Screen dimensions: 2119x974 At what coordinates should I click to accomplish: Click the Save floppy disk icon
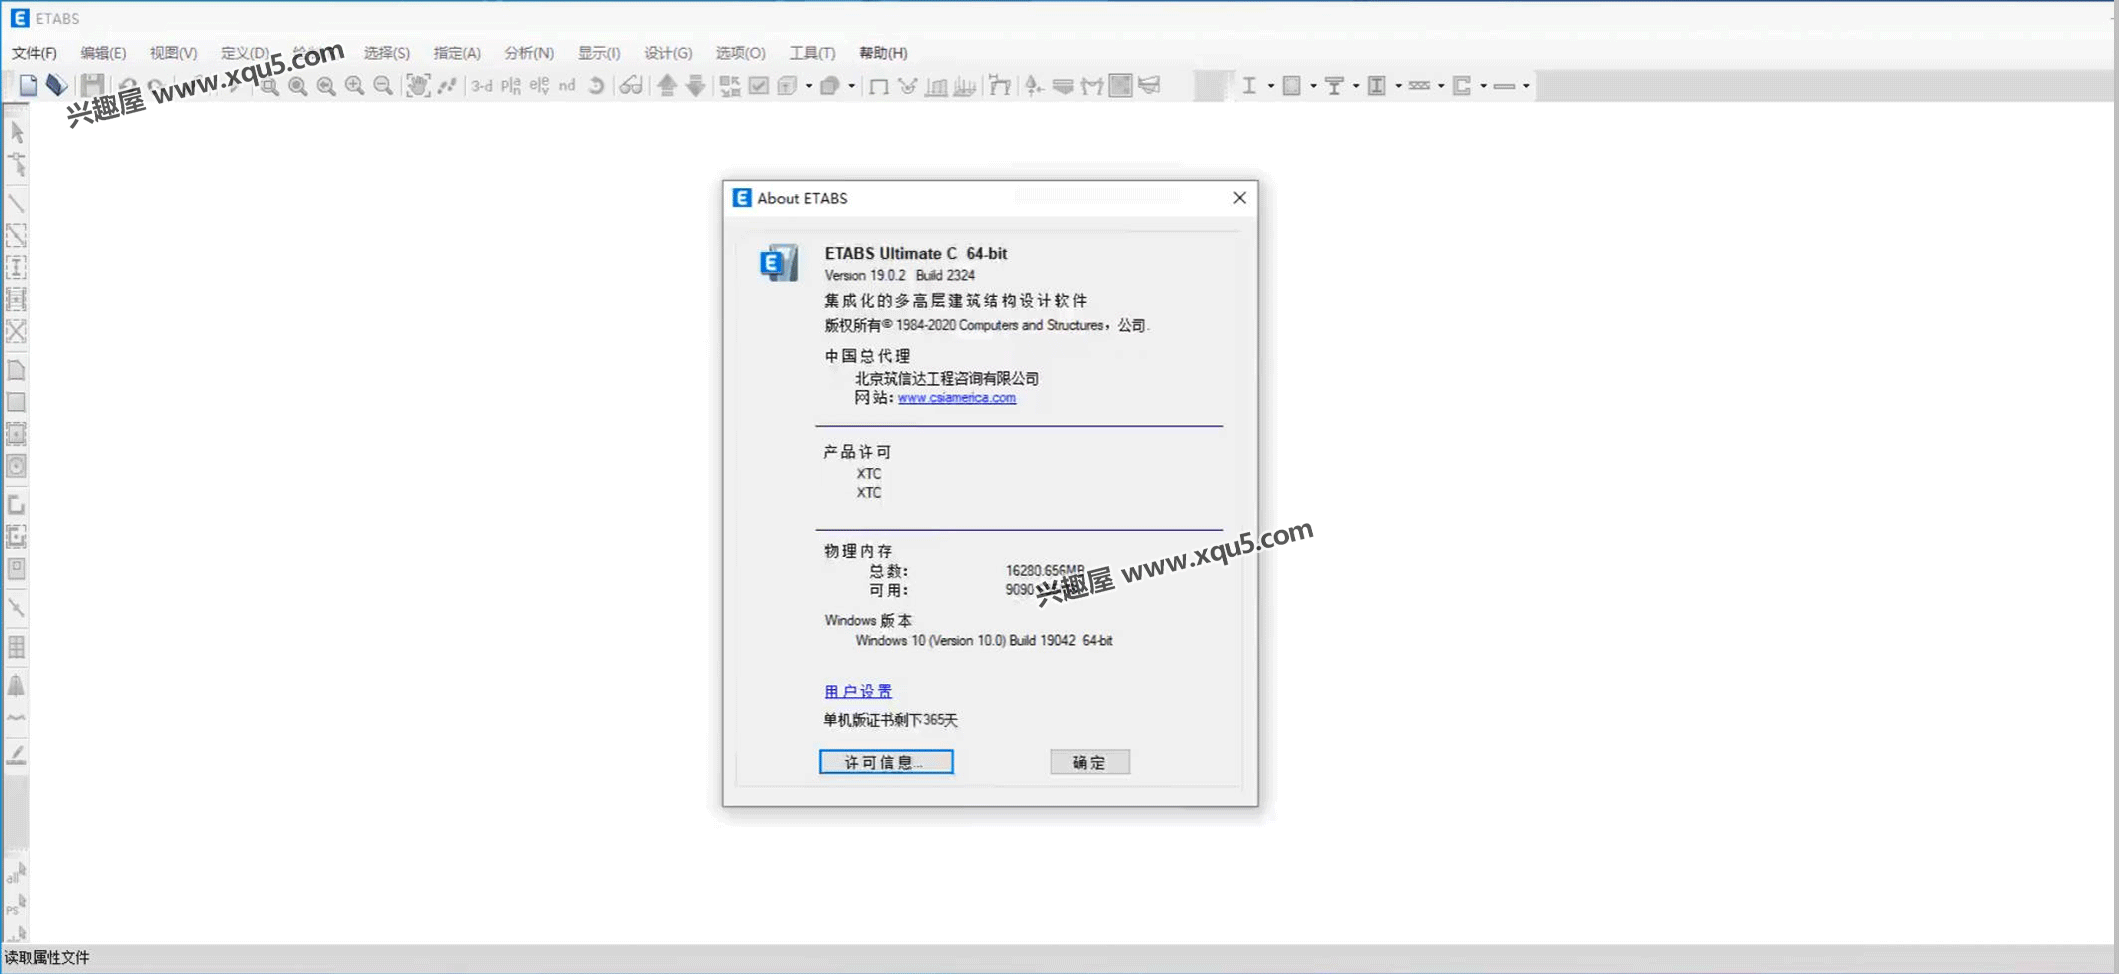pyautogui.click(x=92, y=86)
